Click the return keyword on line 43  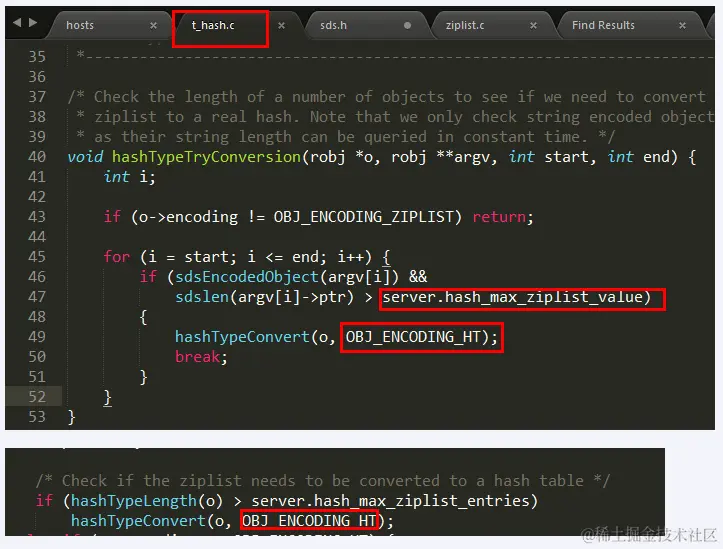click(x=499, y=217)
